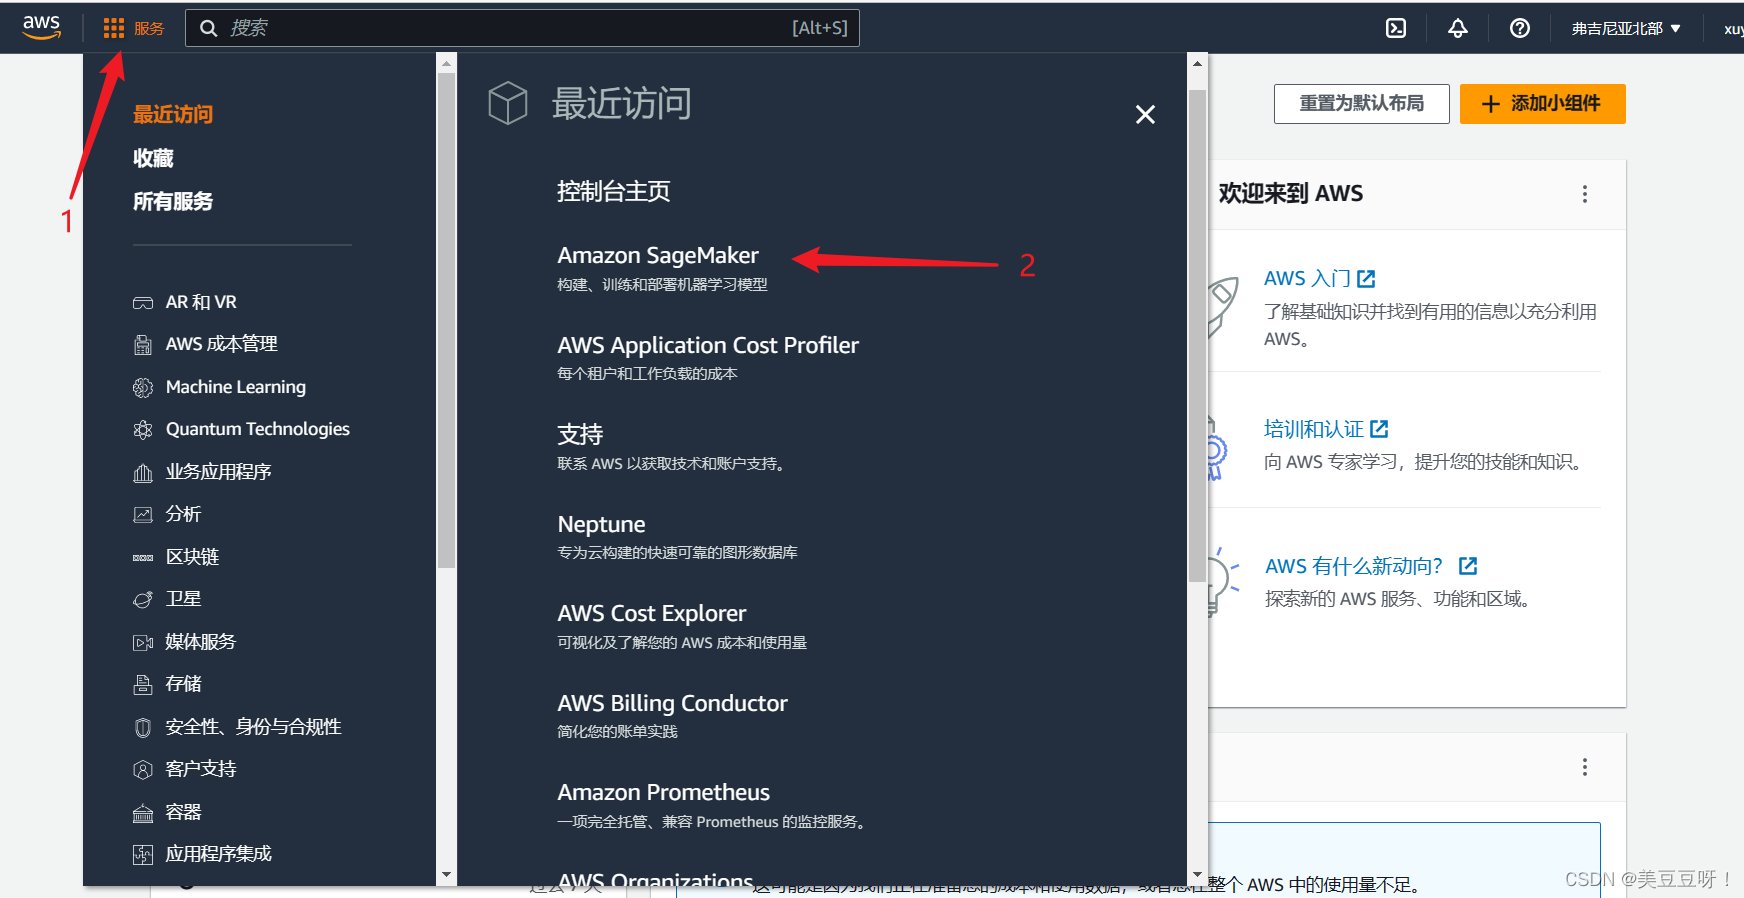Image resolution: width=1744 pixels, height=898 pixels.
Task: Open 控制台主页 from recent list
Action: (614, 191)
